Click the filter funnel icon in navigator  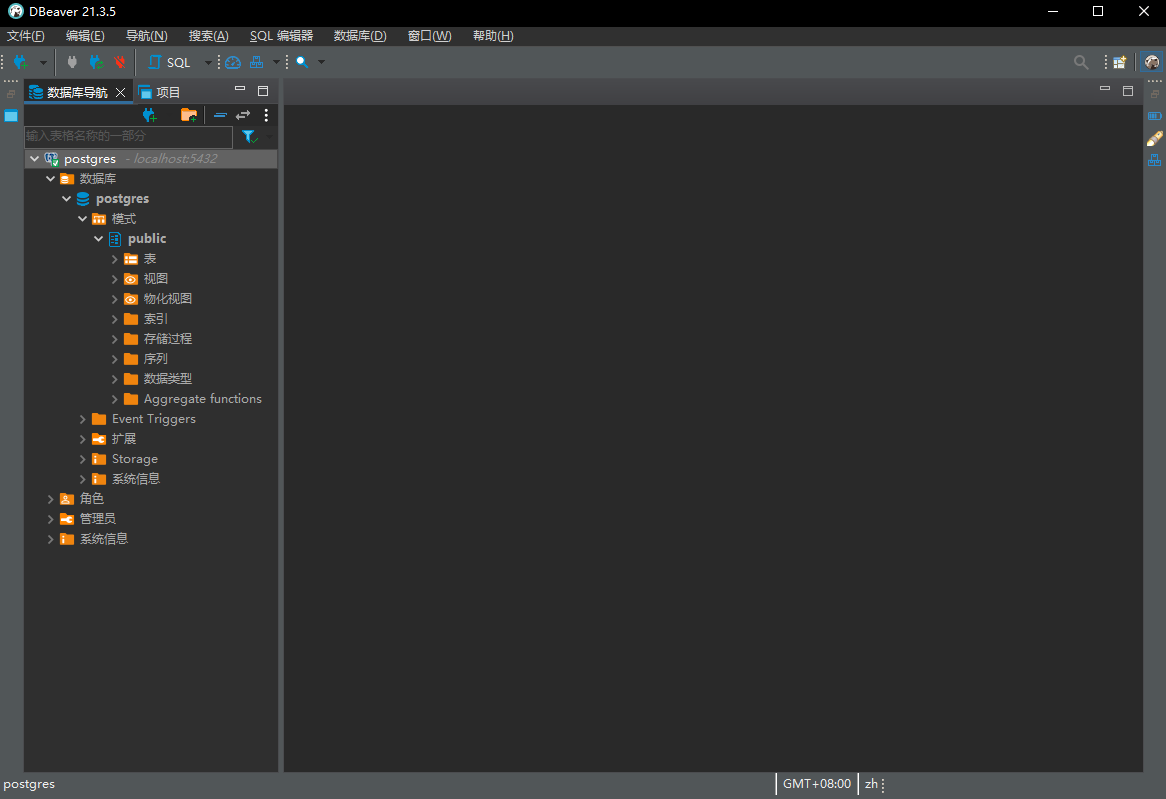pos(249,136)
